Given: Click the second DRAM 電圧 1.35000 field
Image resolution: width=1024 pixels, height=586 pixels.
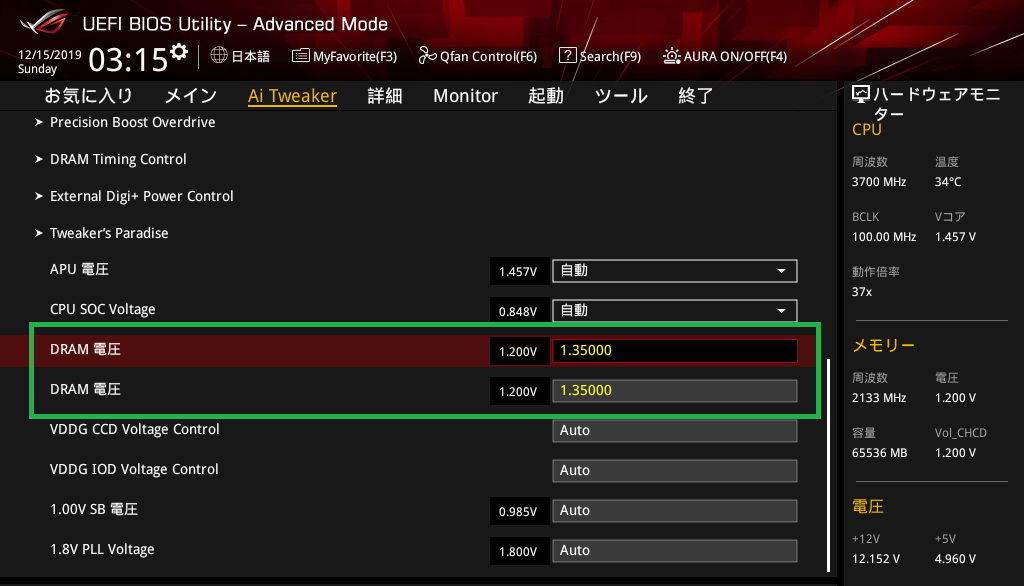Looking at the screenshot, I should 675,391.
